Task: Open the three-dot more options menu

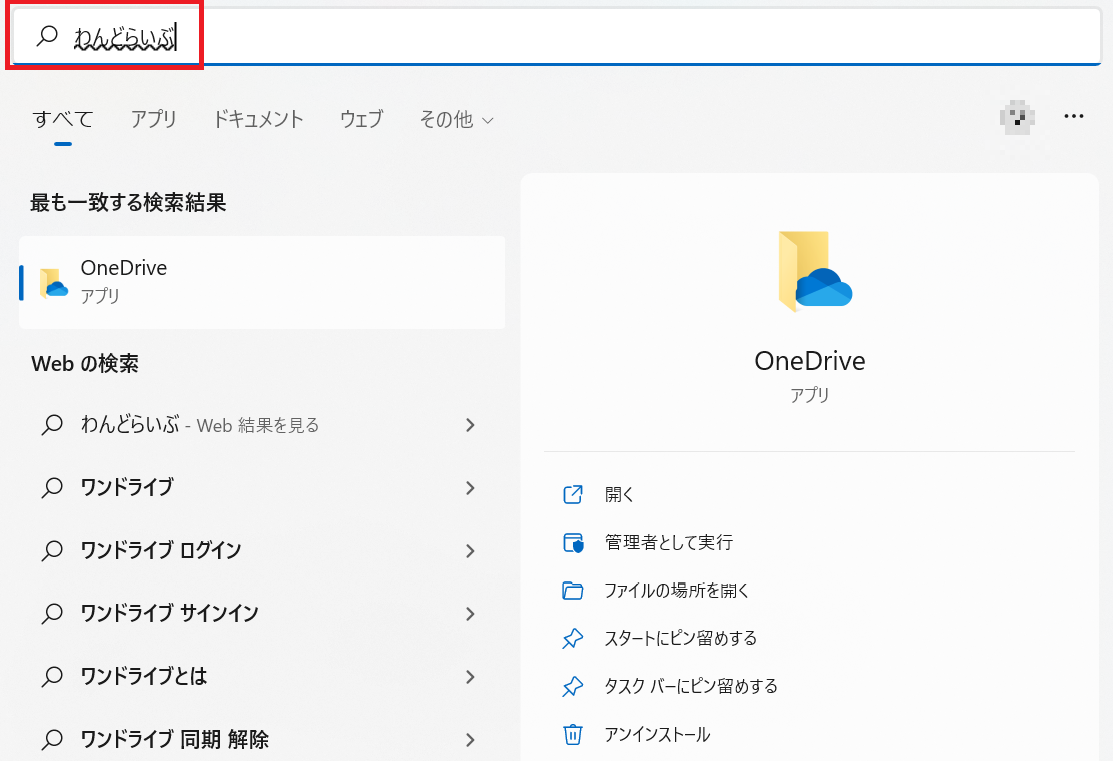Action: pos(1074,117)
